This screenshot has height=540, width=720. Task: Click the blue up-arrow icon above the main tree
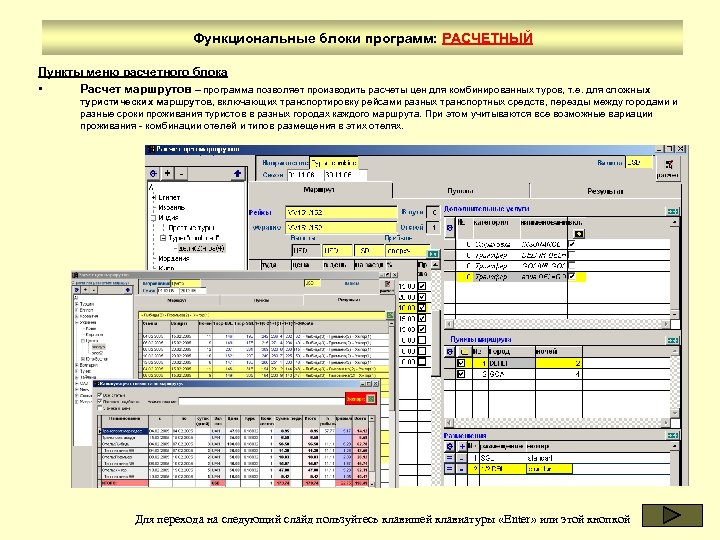click(x=237, y=174)
